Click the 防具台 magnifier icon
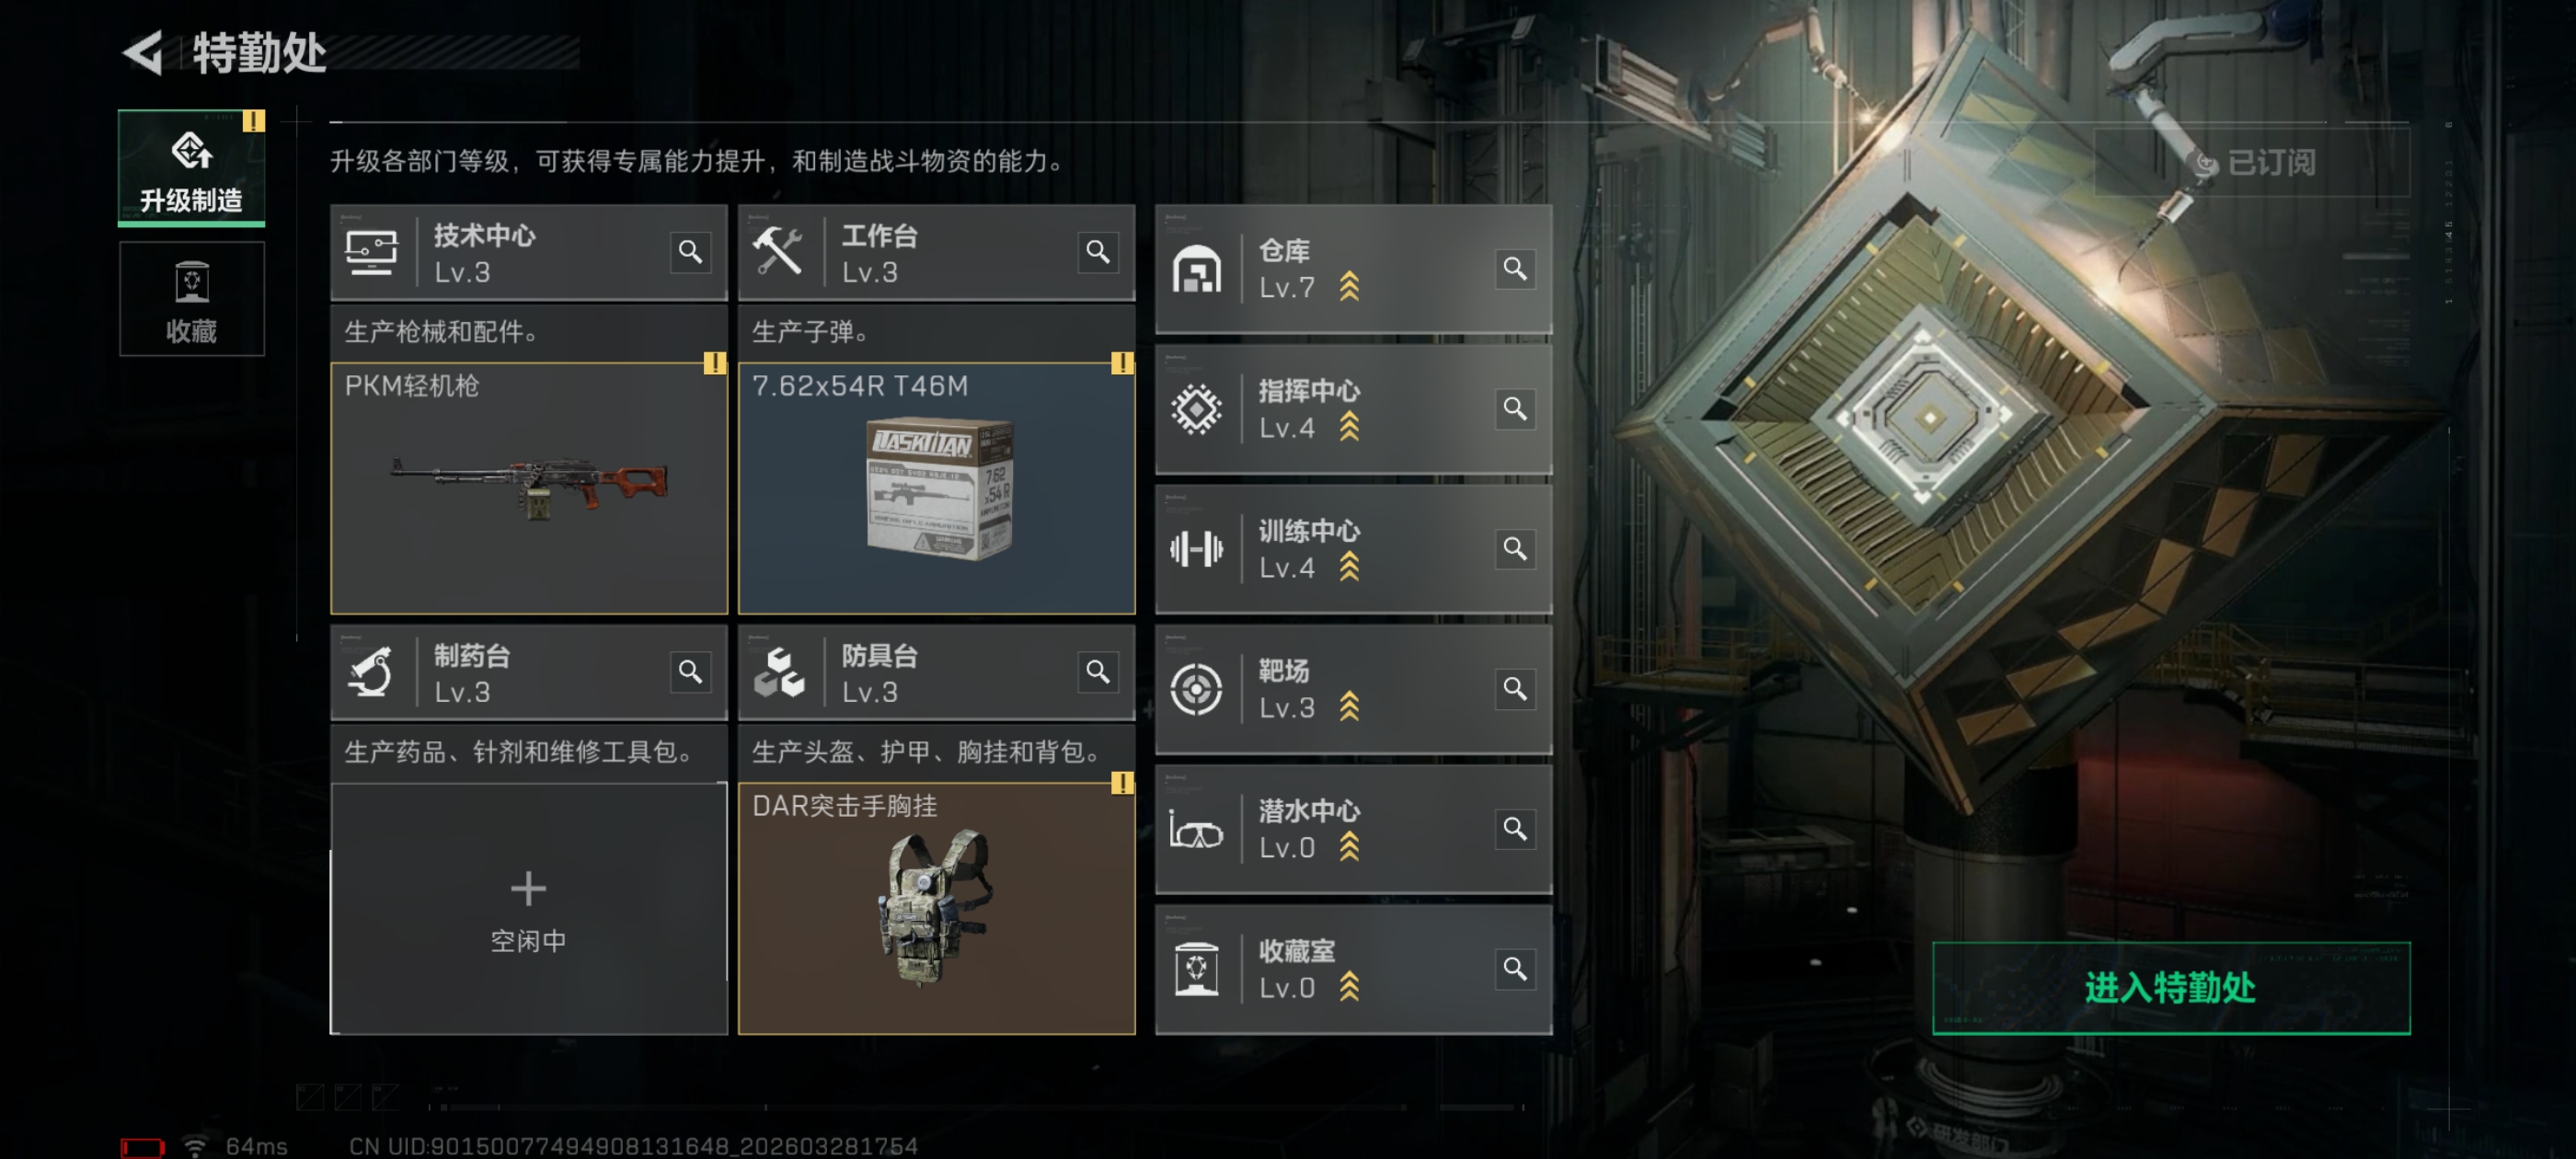Image resolution: width=2576 pixels, height=1159 pixels. pyautogui.click(x=1098, y=672)
